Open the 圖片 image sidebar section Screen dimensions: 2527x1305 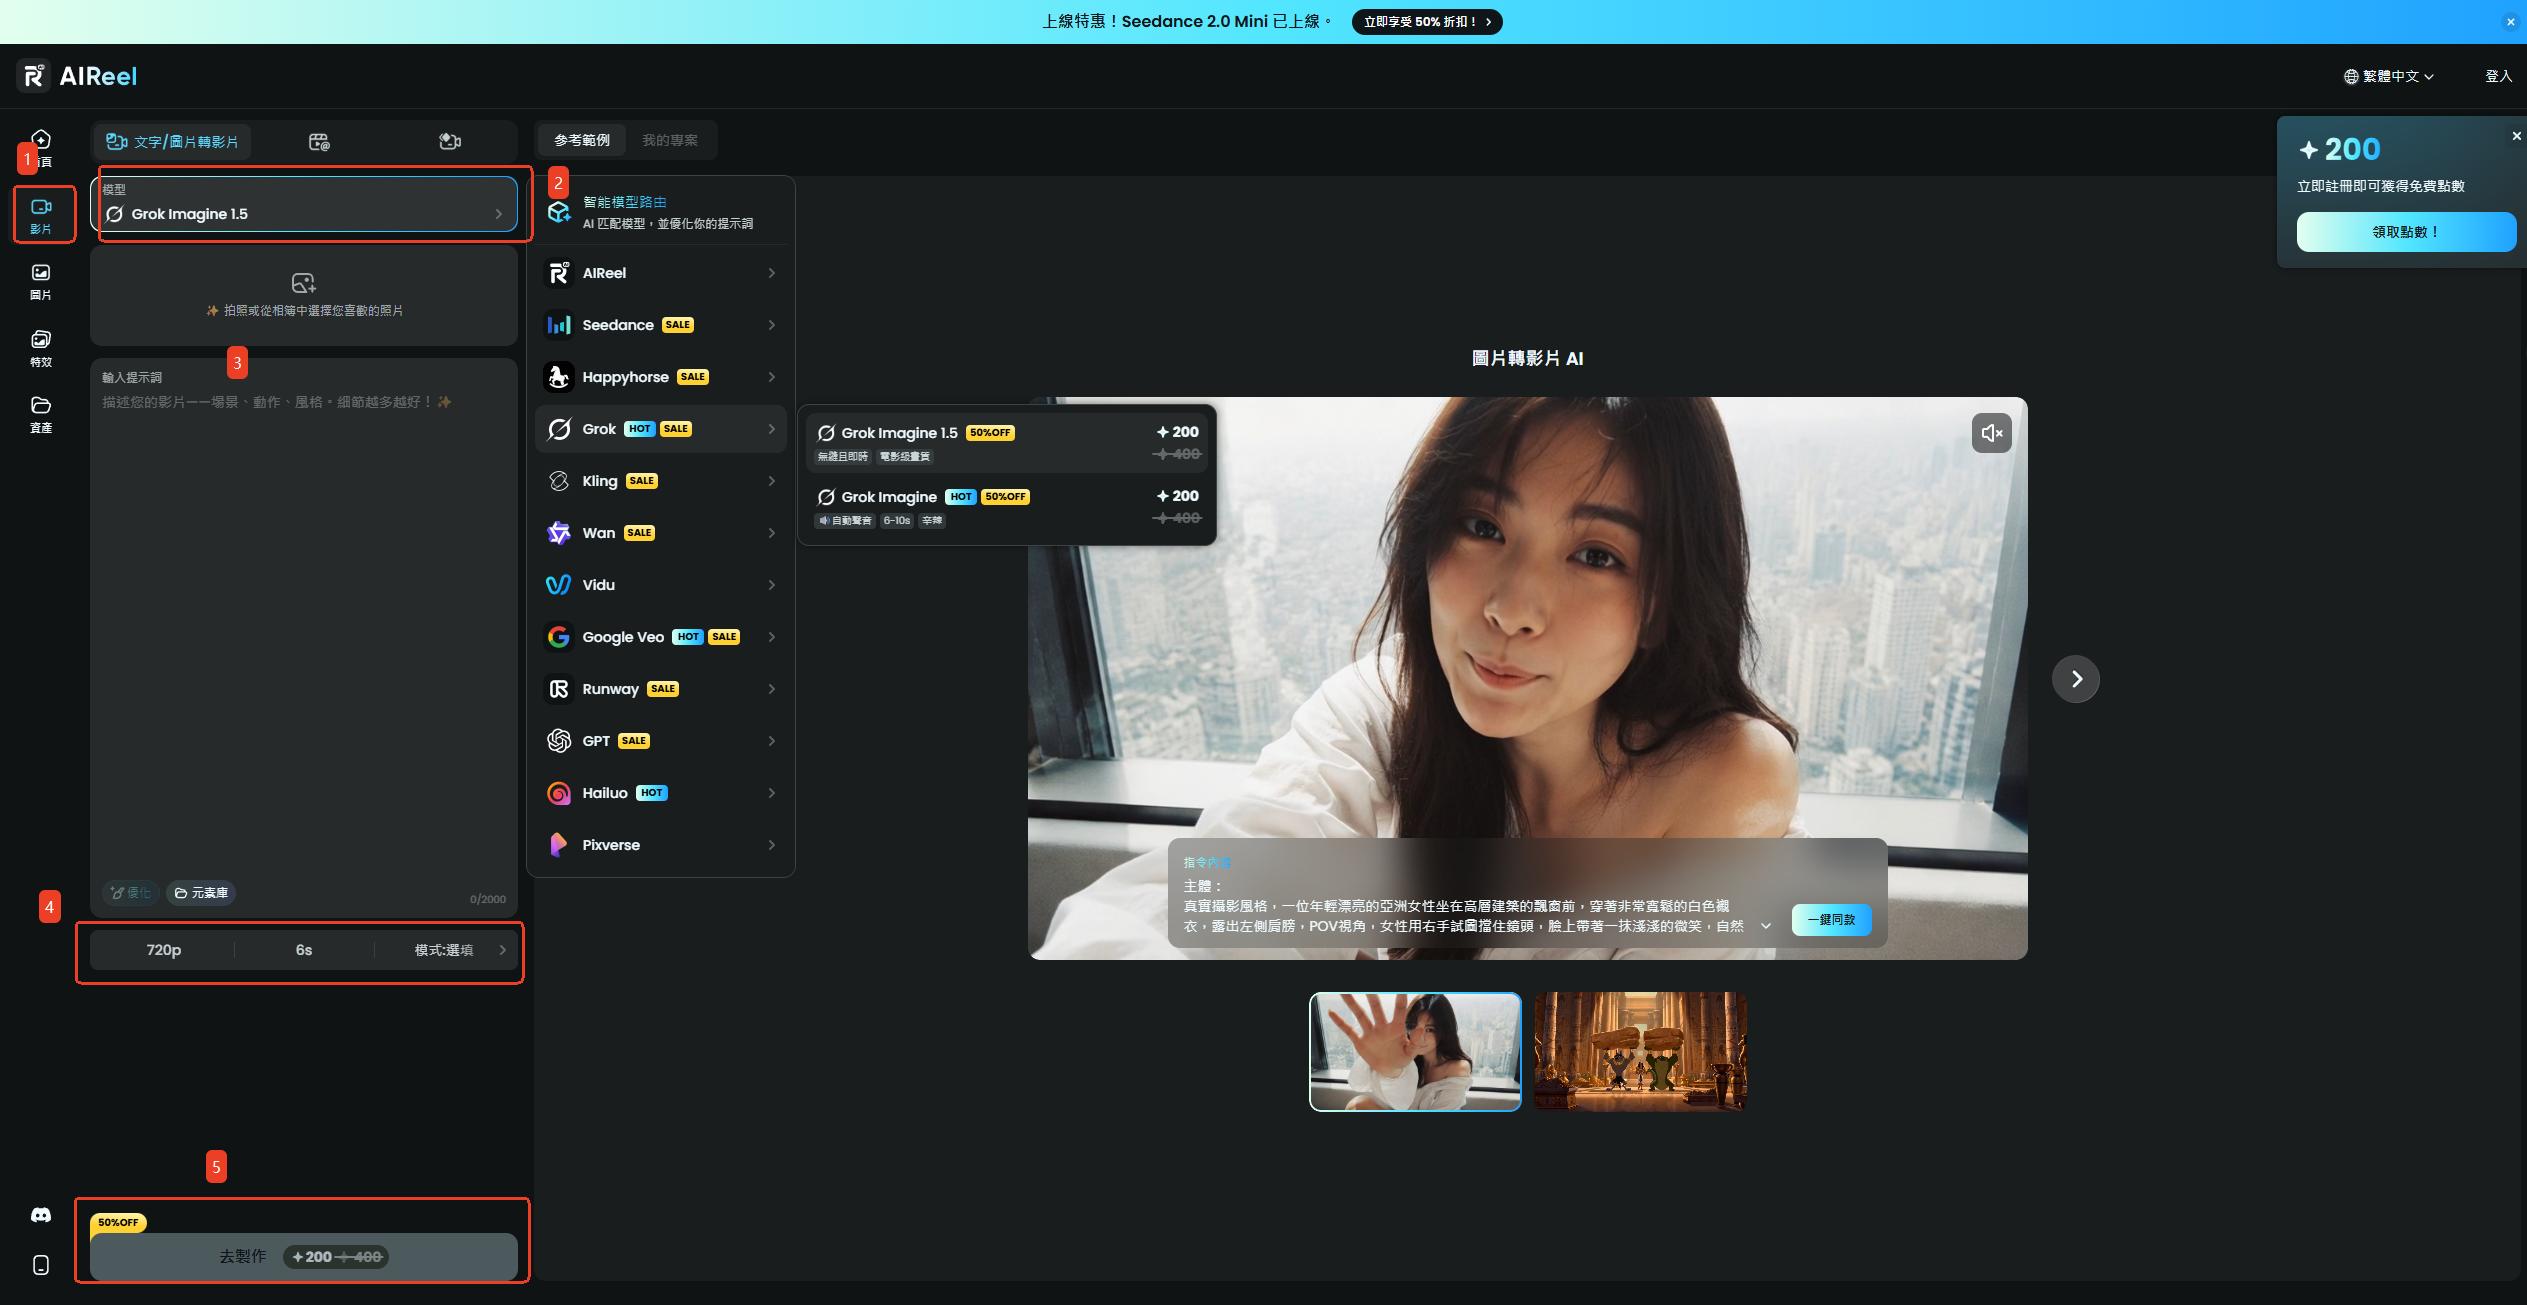(41, 282)
